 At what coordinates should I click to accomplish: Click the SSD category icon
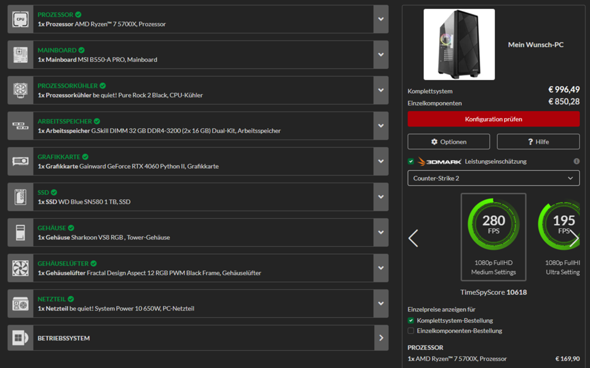point(20,197)
